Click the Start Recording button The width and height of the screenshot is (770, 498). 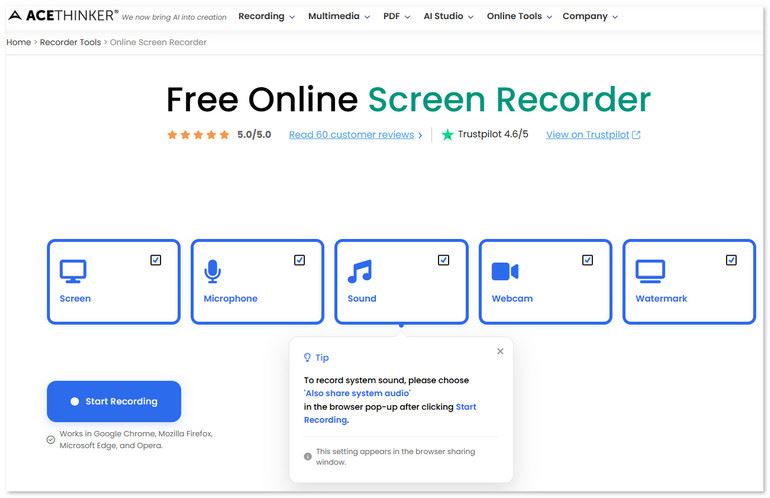[x=114, y=401]
